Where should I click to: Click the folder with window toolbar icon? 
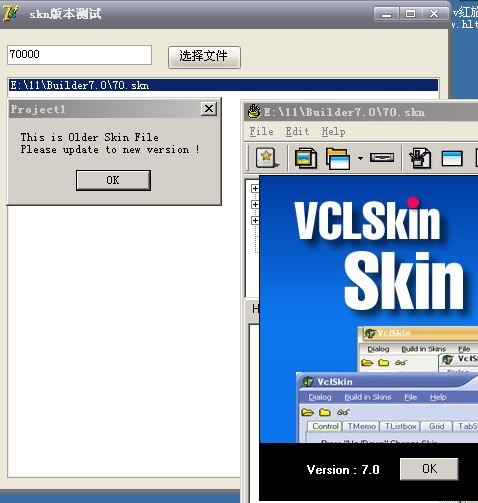pyautogui.click(x=338, y=158)
